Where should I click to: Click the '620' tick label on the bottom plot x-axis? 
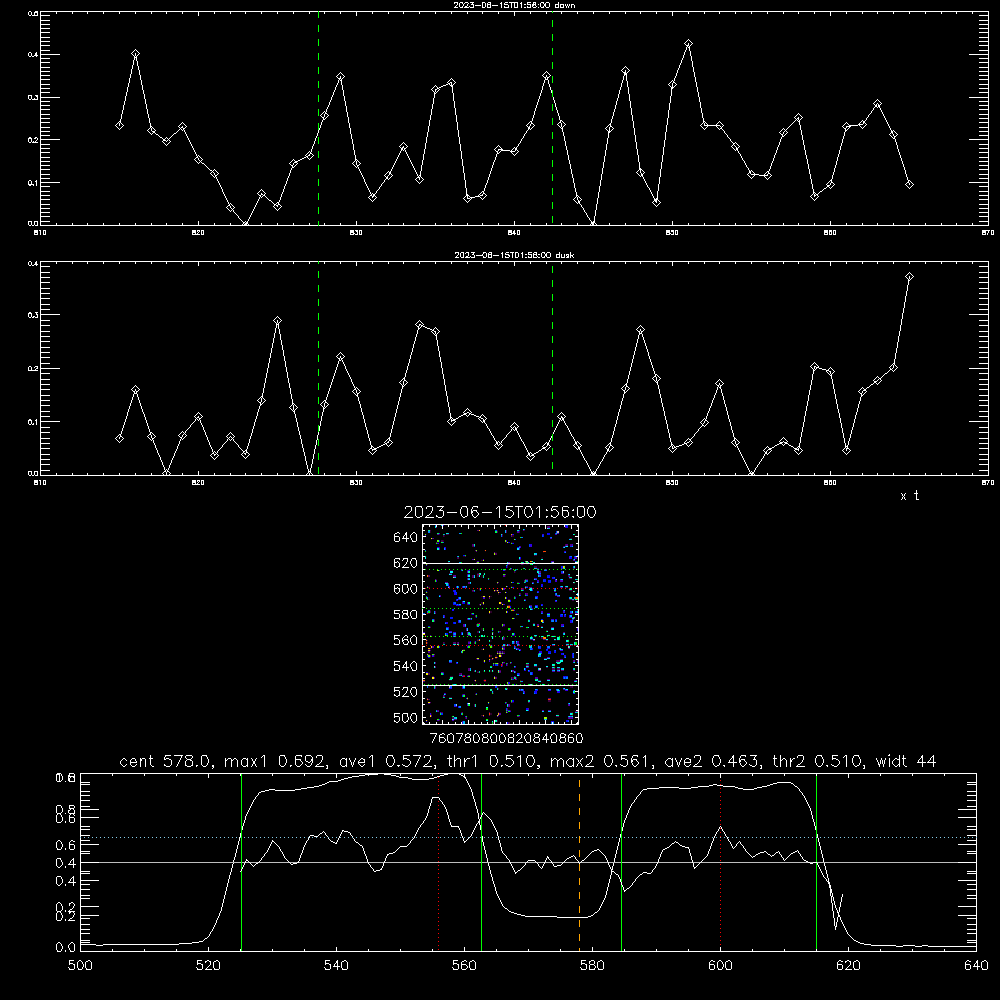[x=848, y=966]
